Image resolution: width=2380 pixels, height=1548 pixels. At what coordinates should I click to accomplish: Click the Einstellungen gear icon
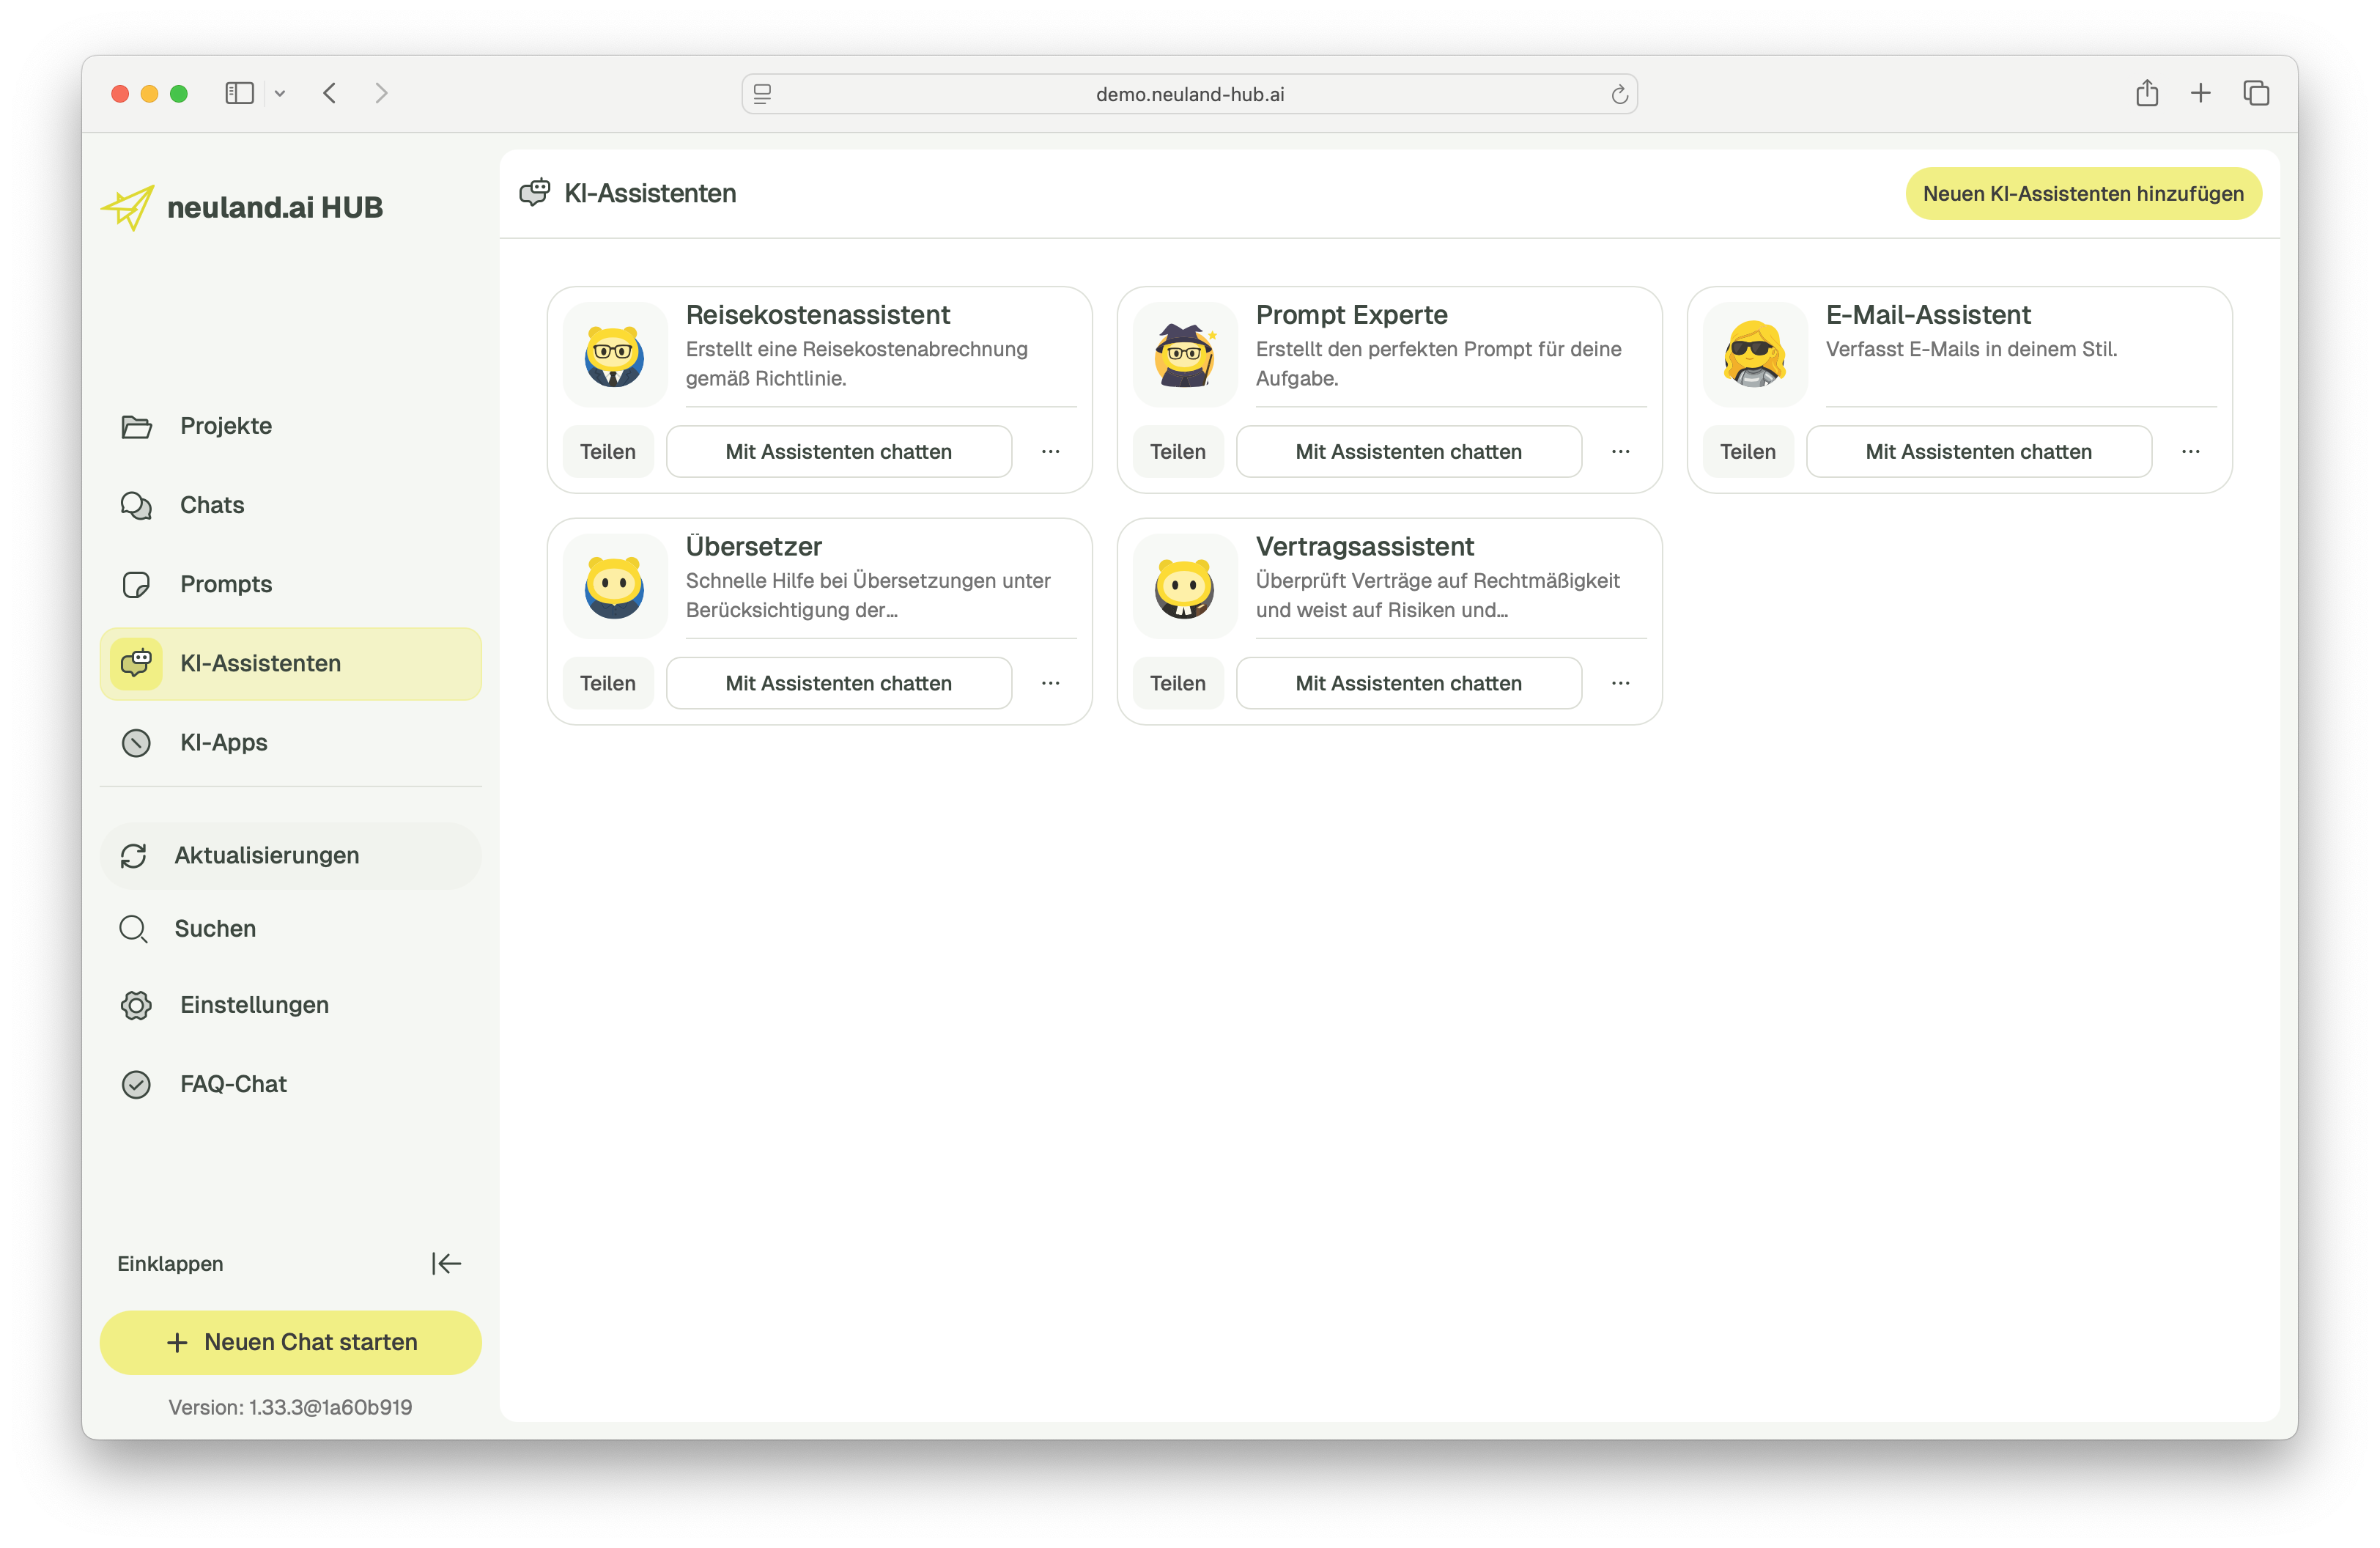(136, 1005)
